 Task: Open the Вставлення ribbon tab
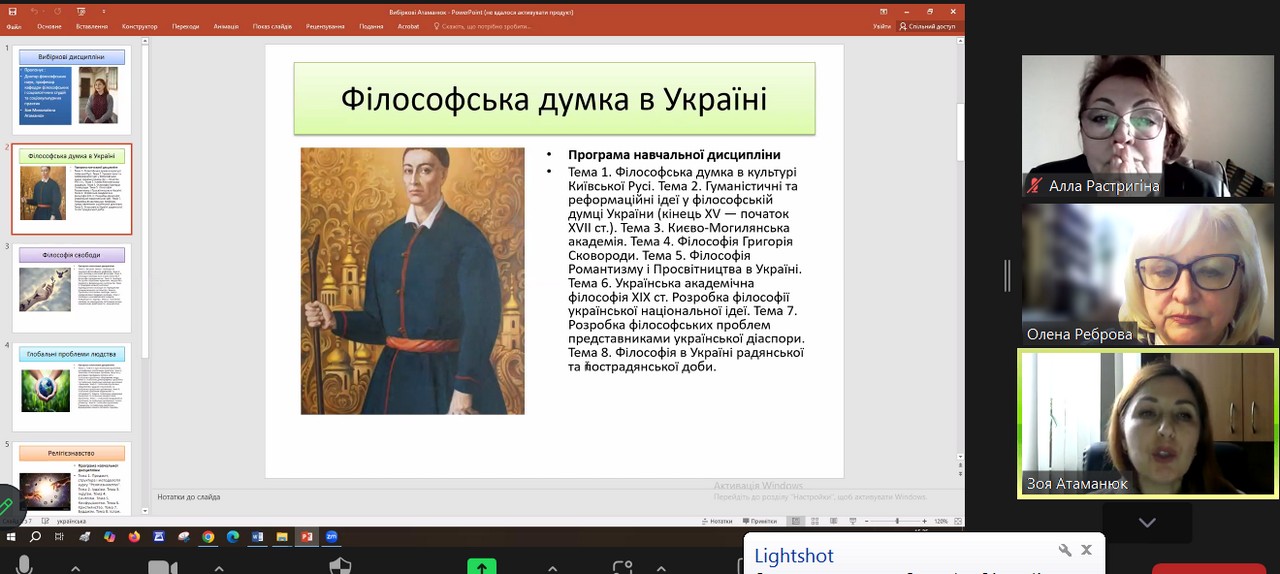point(91,26)
